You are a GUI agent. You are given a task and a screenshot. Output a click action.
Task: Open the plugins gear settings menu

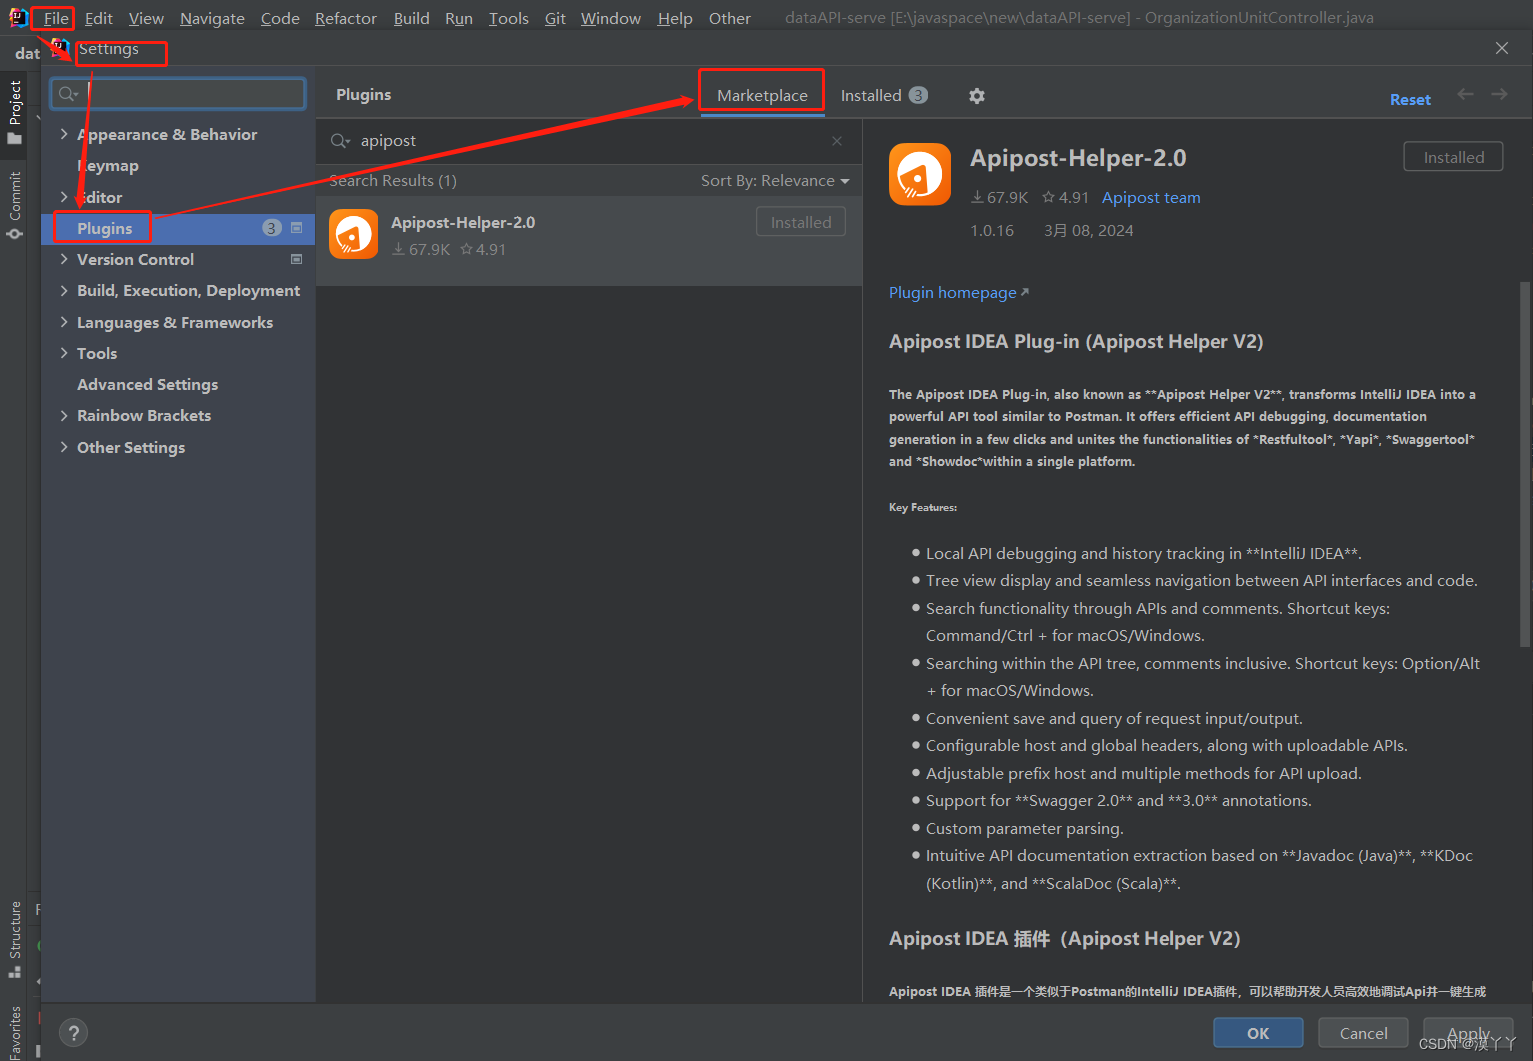(x=977, y=96)
